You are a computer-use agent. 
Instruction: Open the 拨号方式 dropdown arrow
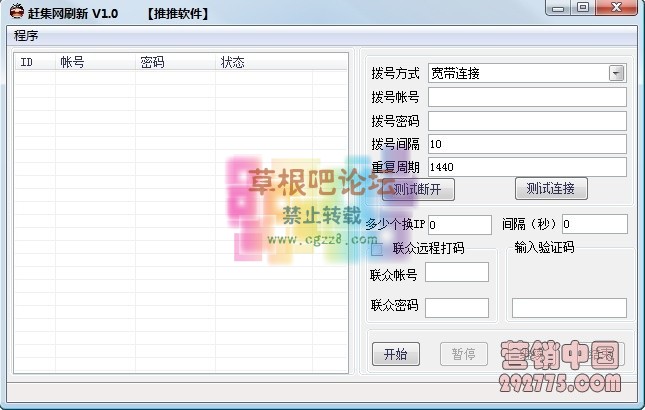616,74
